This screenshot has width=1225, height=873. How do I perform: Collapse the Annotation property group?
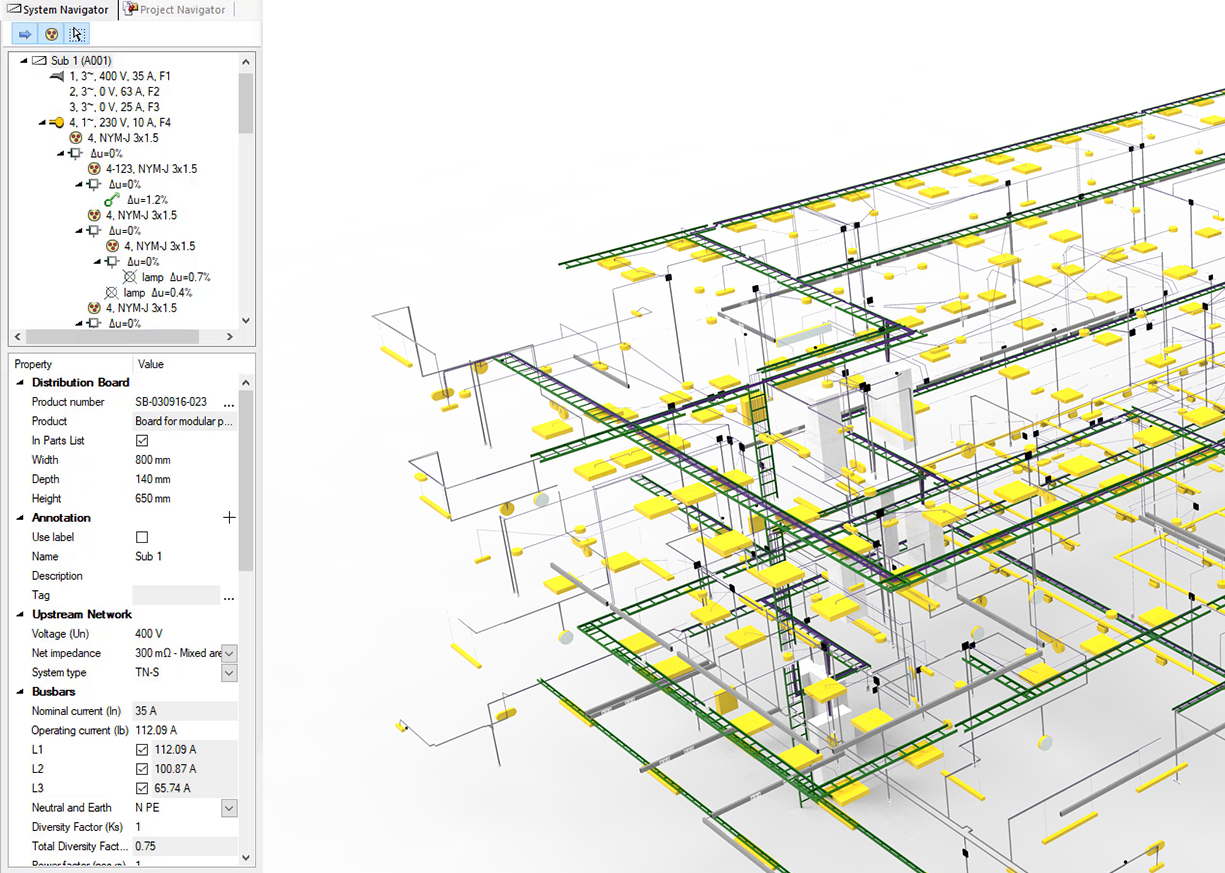(20, 518)
